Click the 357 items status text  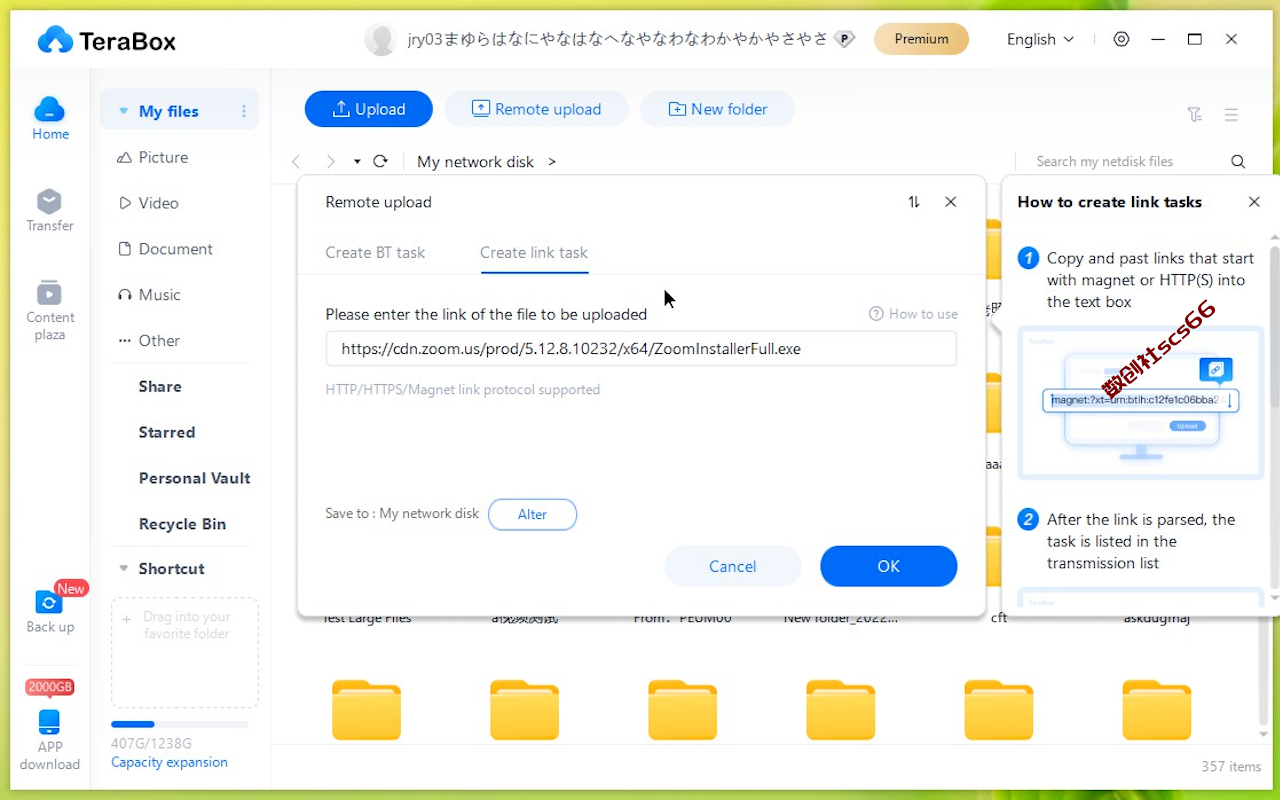tap(1231, 767)
